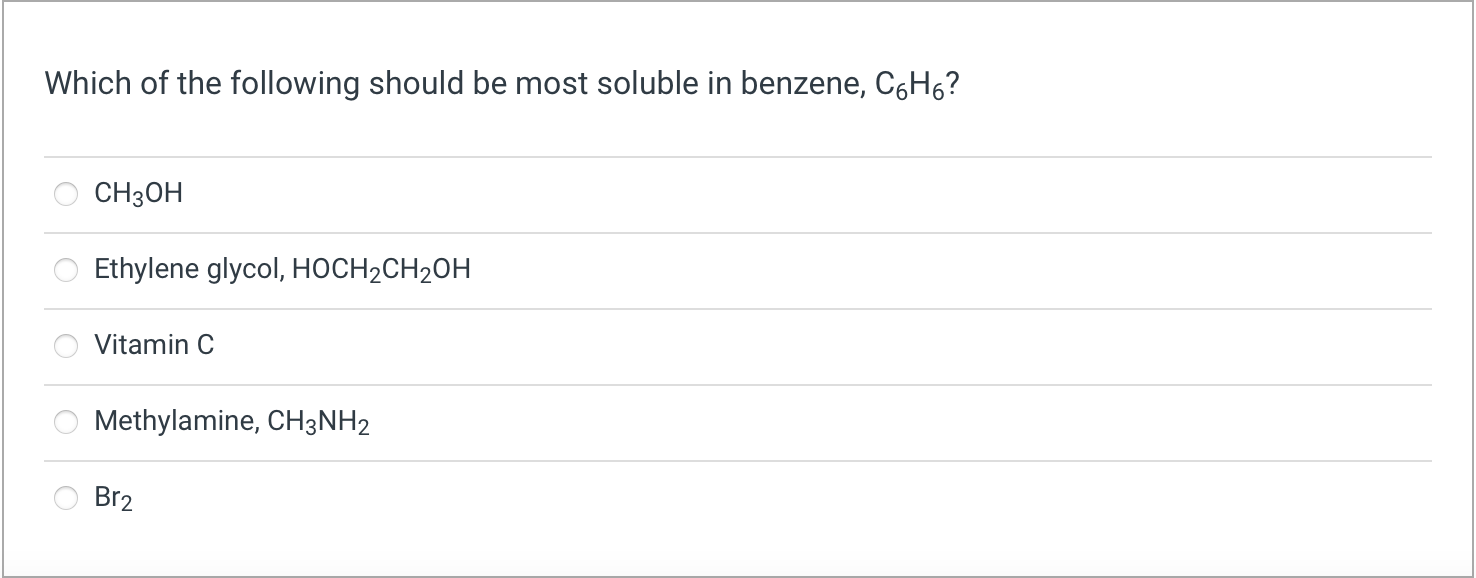Pick the Vitamin C radio button
The height and width of the screenshot is (578, 1476).
coord(67,346)
